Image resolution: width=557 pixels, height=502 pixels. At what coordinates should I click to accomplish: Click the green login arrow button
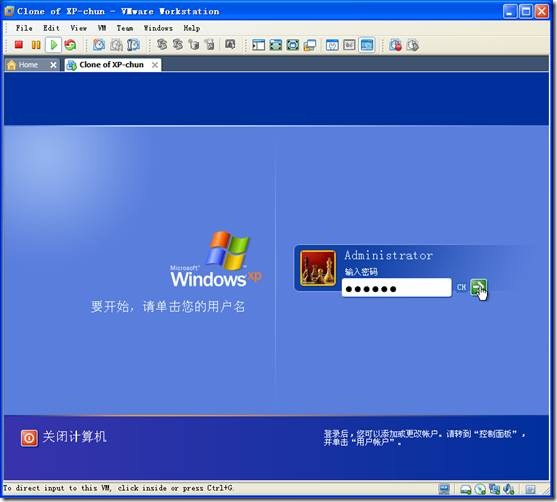tap(478, 287)
